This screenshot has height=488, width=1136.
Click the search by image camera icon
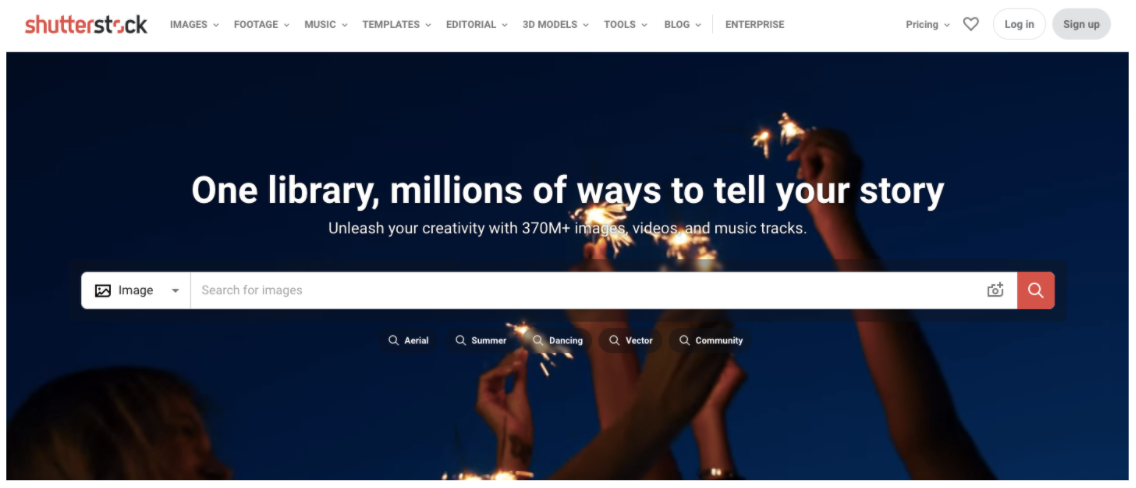point(995,290)
